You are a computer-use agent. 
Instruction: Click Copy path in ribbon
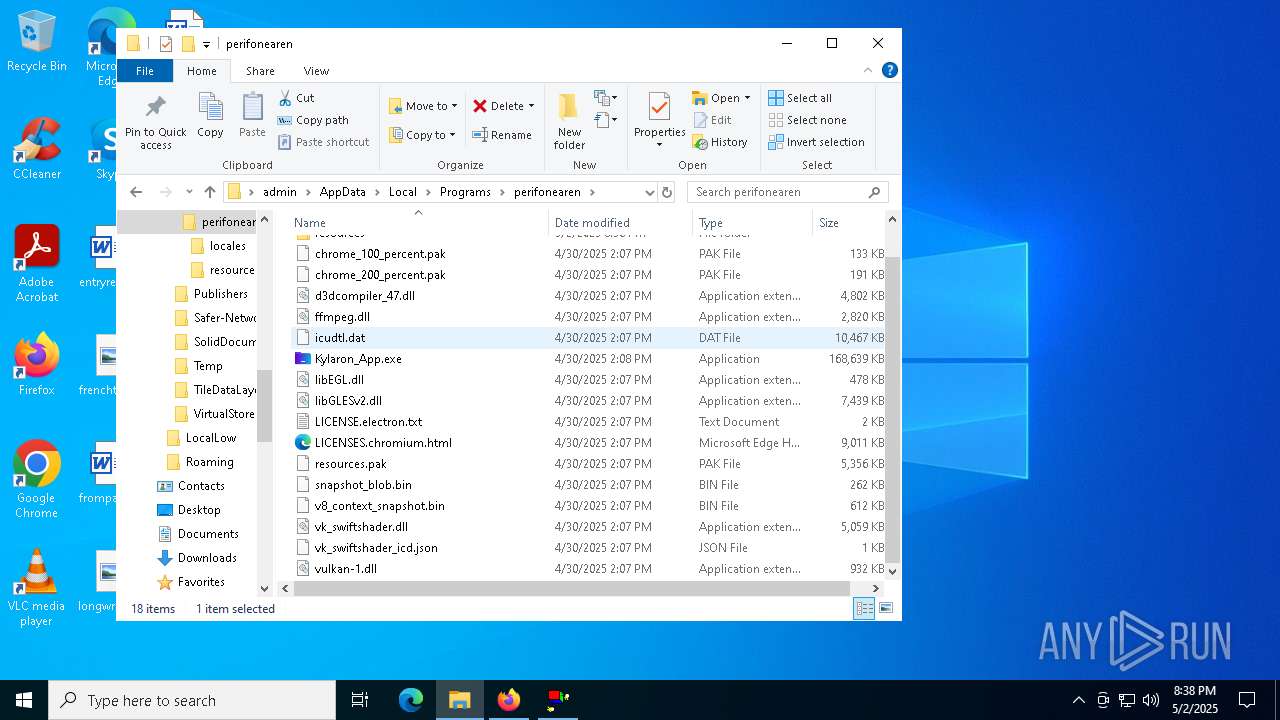click(x=313, y=120)
